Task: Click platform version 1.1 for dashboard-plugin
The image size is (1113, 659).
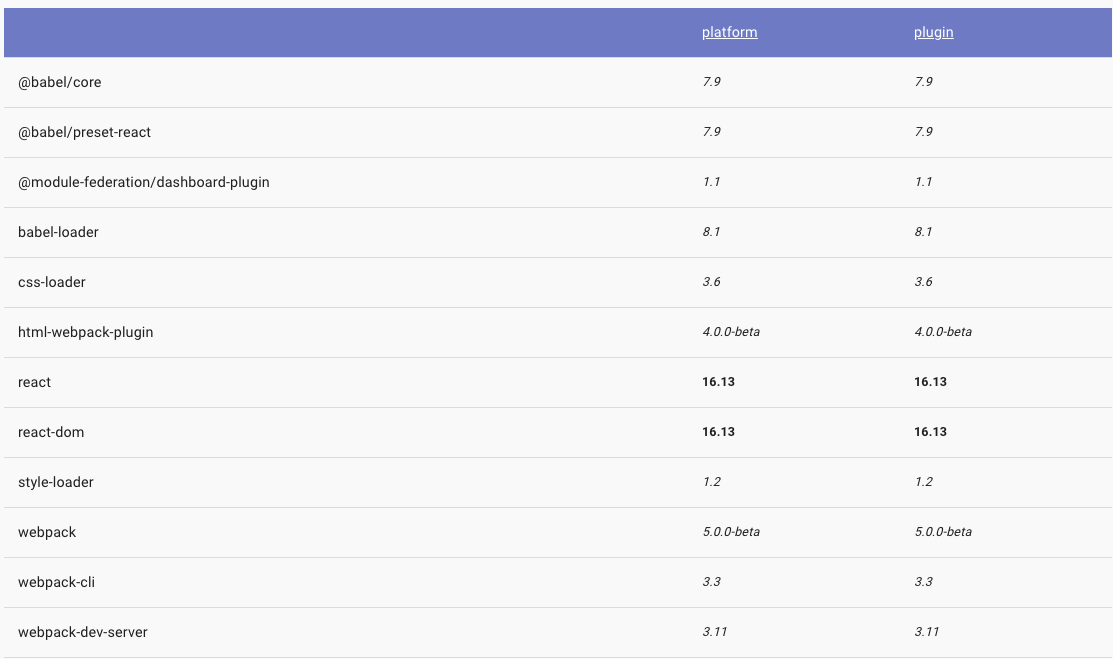Action: [x=711, y=182]
